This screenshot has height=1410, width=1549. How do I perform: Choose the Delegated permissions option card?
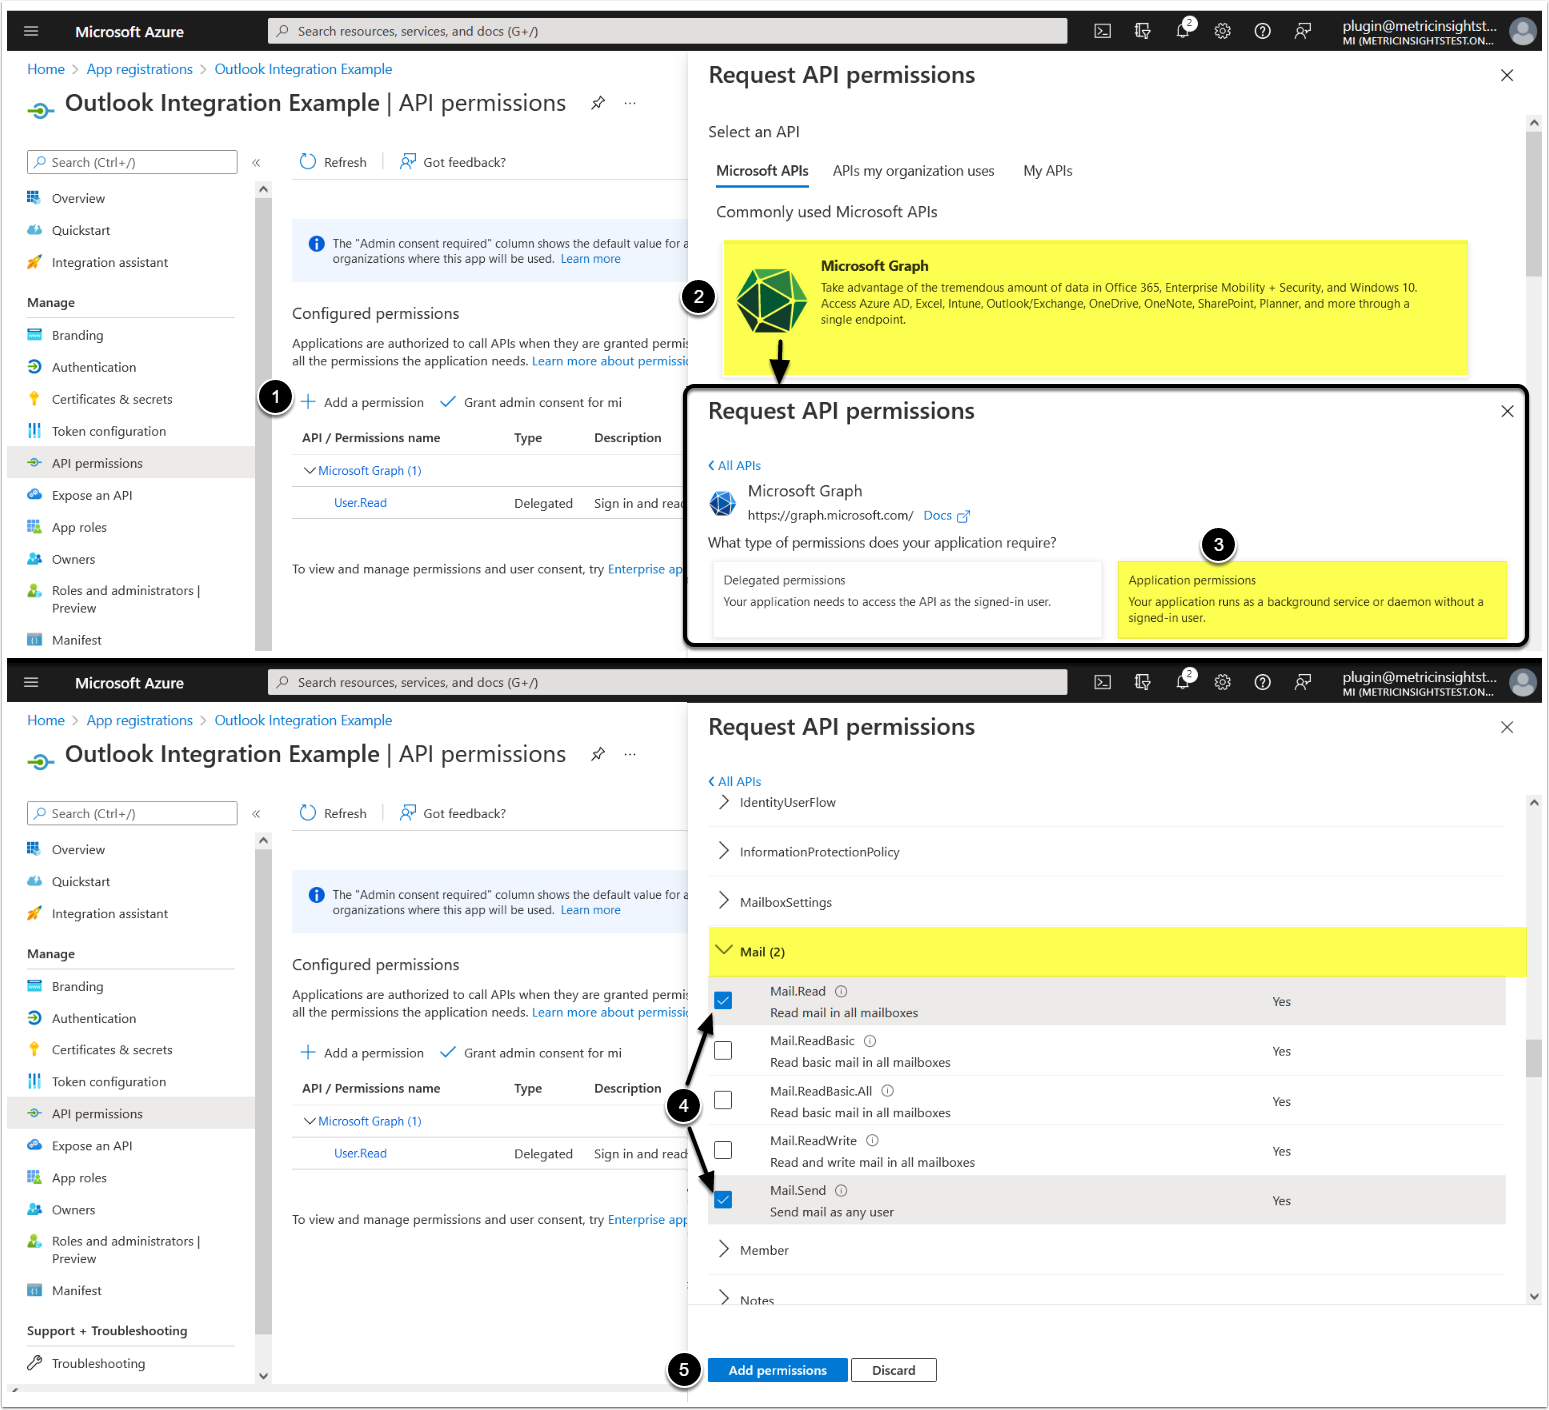pyautogui.click(x=906, y=598)
